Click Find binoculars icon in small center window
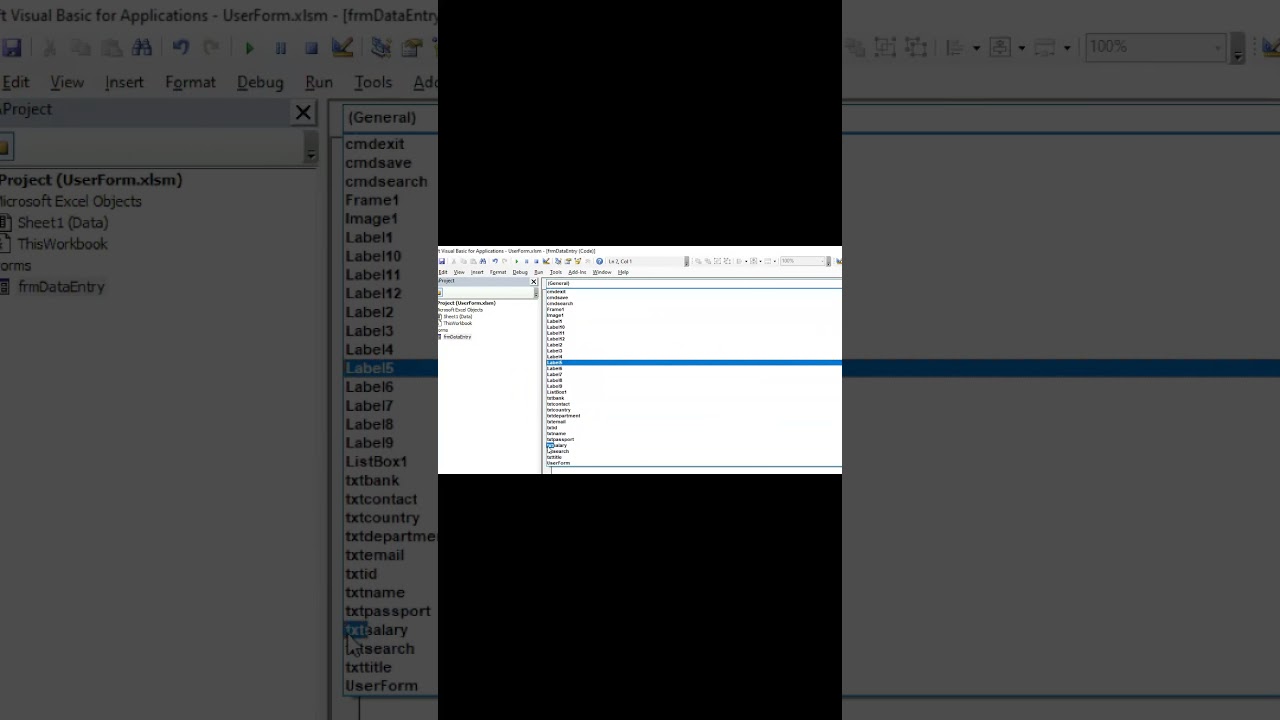 click(x=483, y=261)
